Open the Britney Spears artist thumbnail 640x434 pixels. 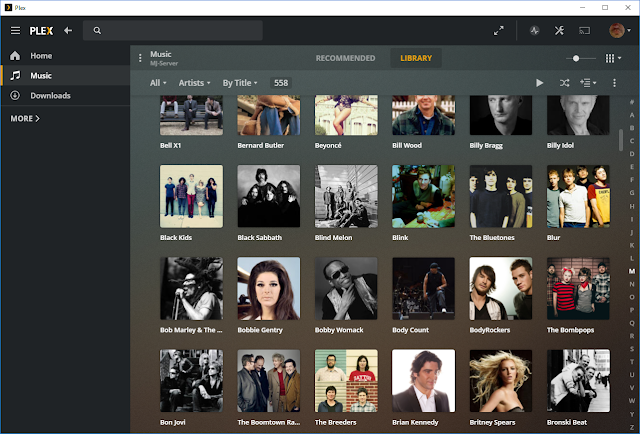501,381
